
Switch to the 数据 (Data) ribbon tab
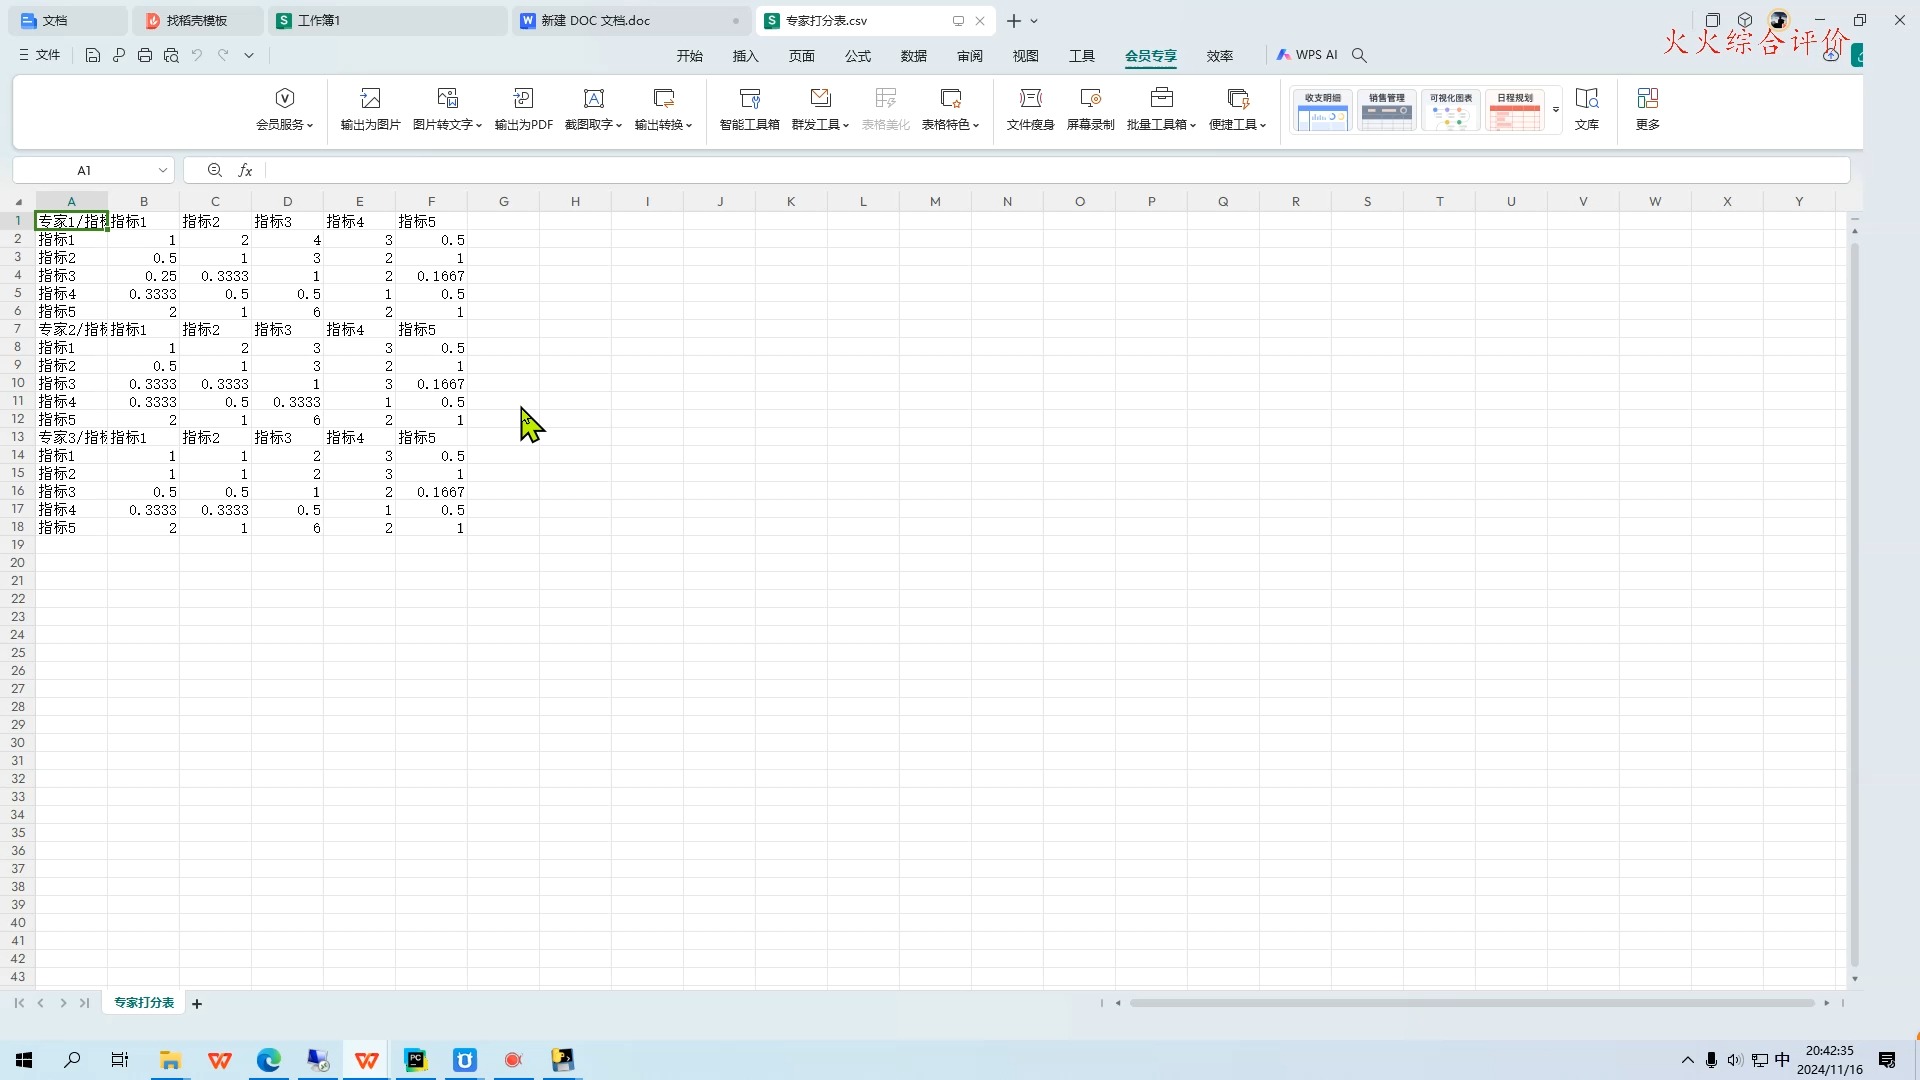click(x=913, y=56)
